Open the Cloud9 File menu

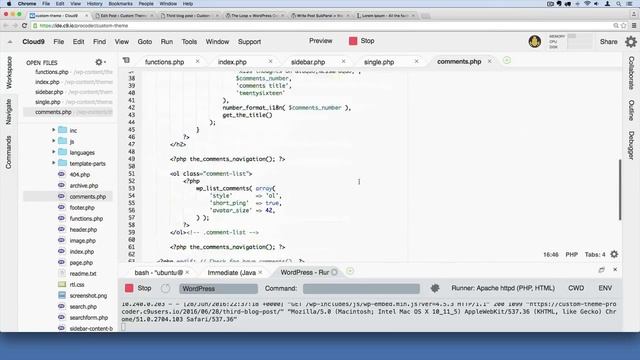coord(59,42)
